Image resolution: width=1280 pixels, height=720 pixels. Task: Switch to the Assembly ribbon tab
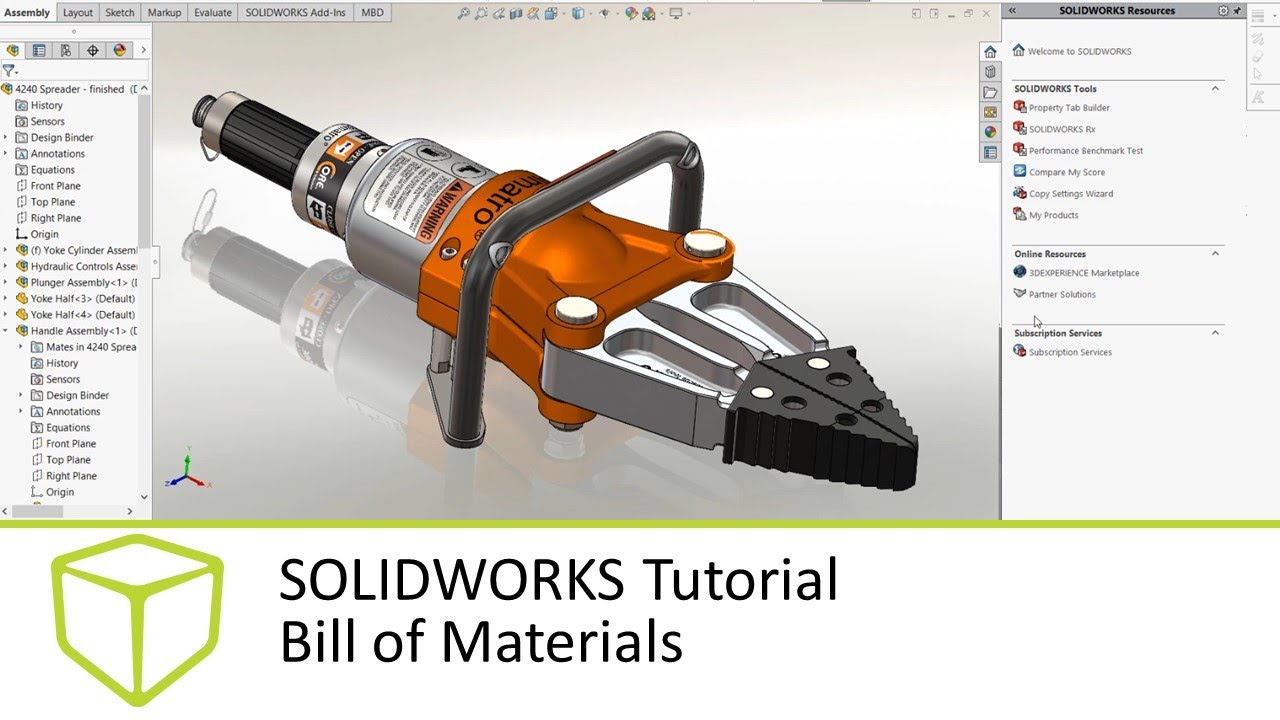tap(27, 13)
